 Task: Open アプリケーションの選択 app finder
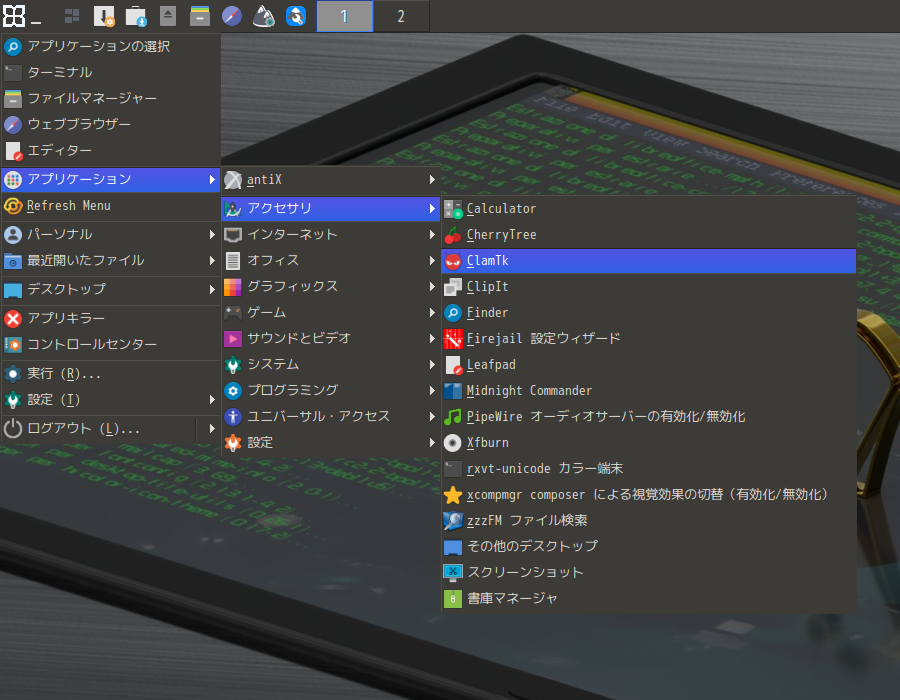pyautogui.click(x=111, y=46)
